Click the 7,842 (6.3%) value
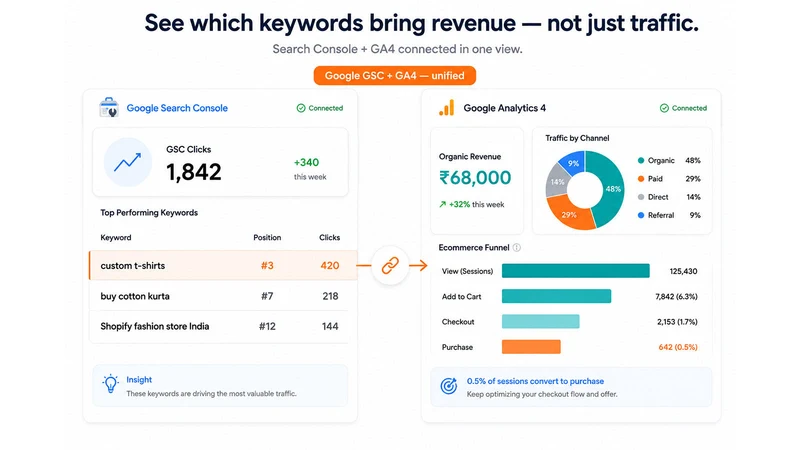The width and height of the screenshot is (800, 450). pos(677,296)
